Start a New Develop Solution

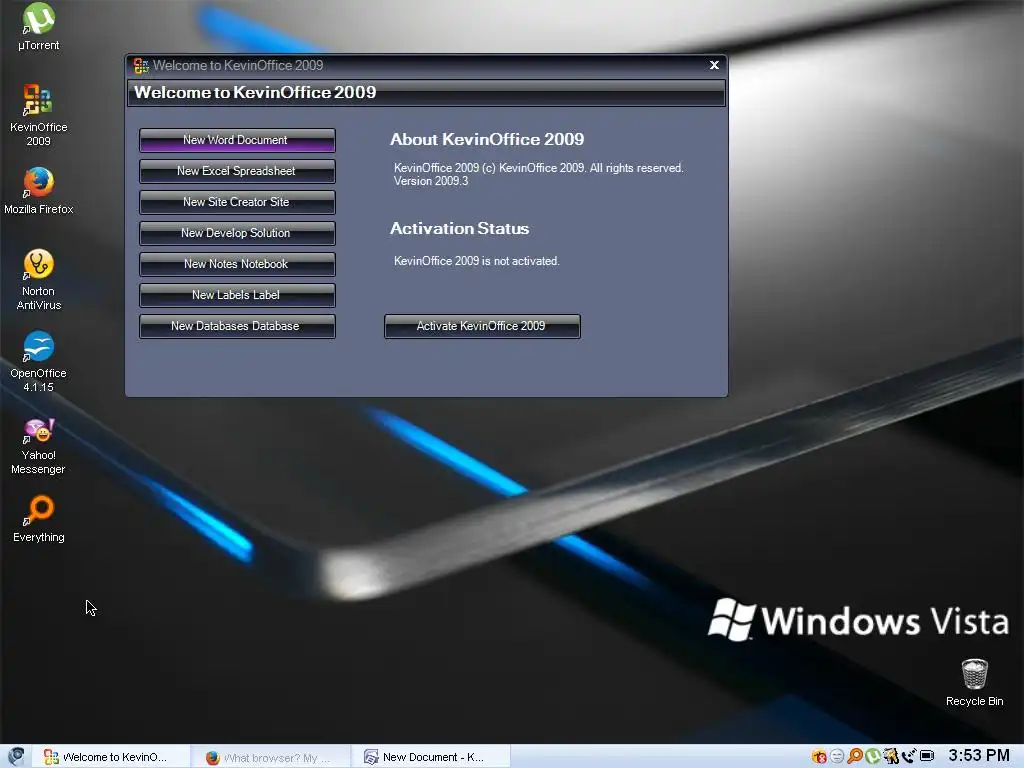[237, 233]
